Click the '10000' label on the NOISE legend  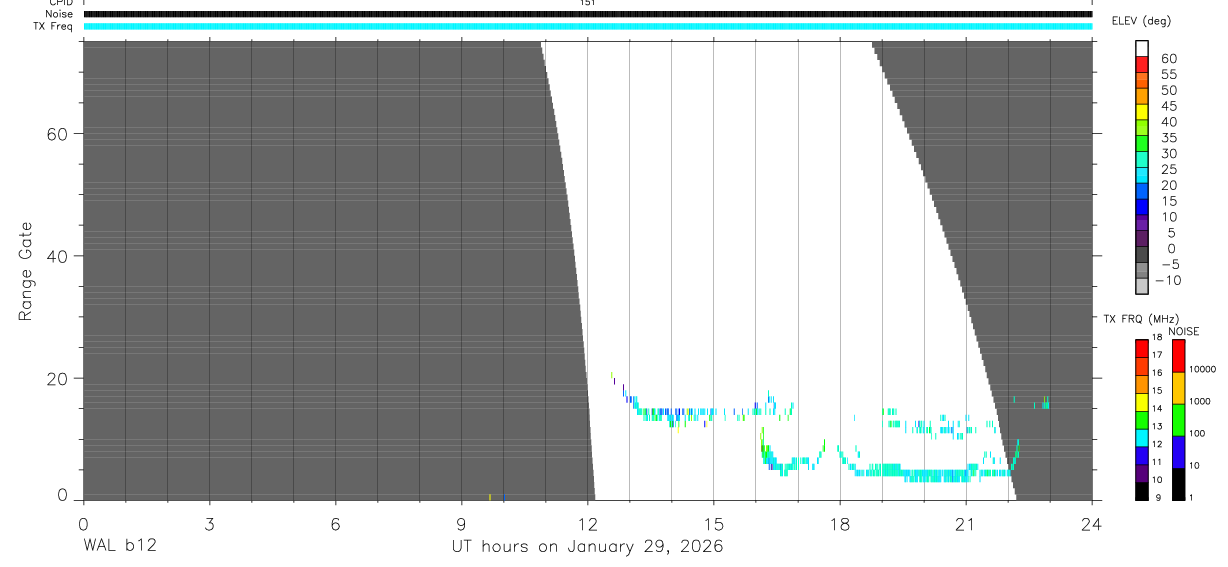click(1201, 369)
